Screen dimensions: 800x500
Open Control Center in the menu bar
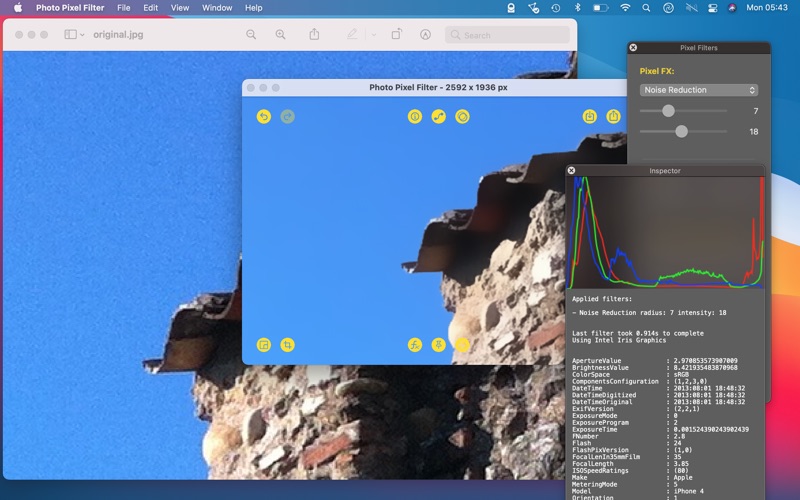713,8
